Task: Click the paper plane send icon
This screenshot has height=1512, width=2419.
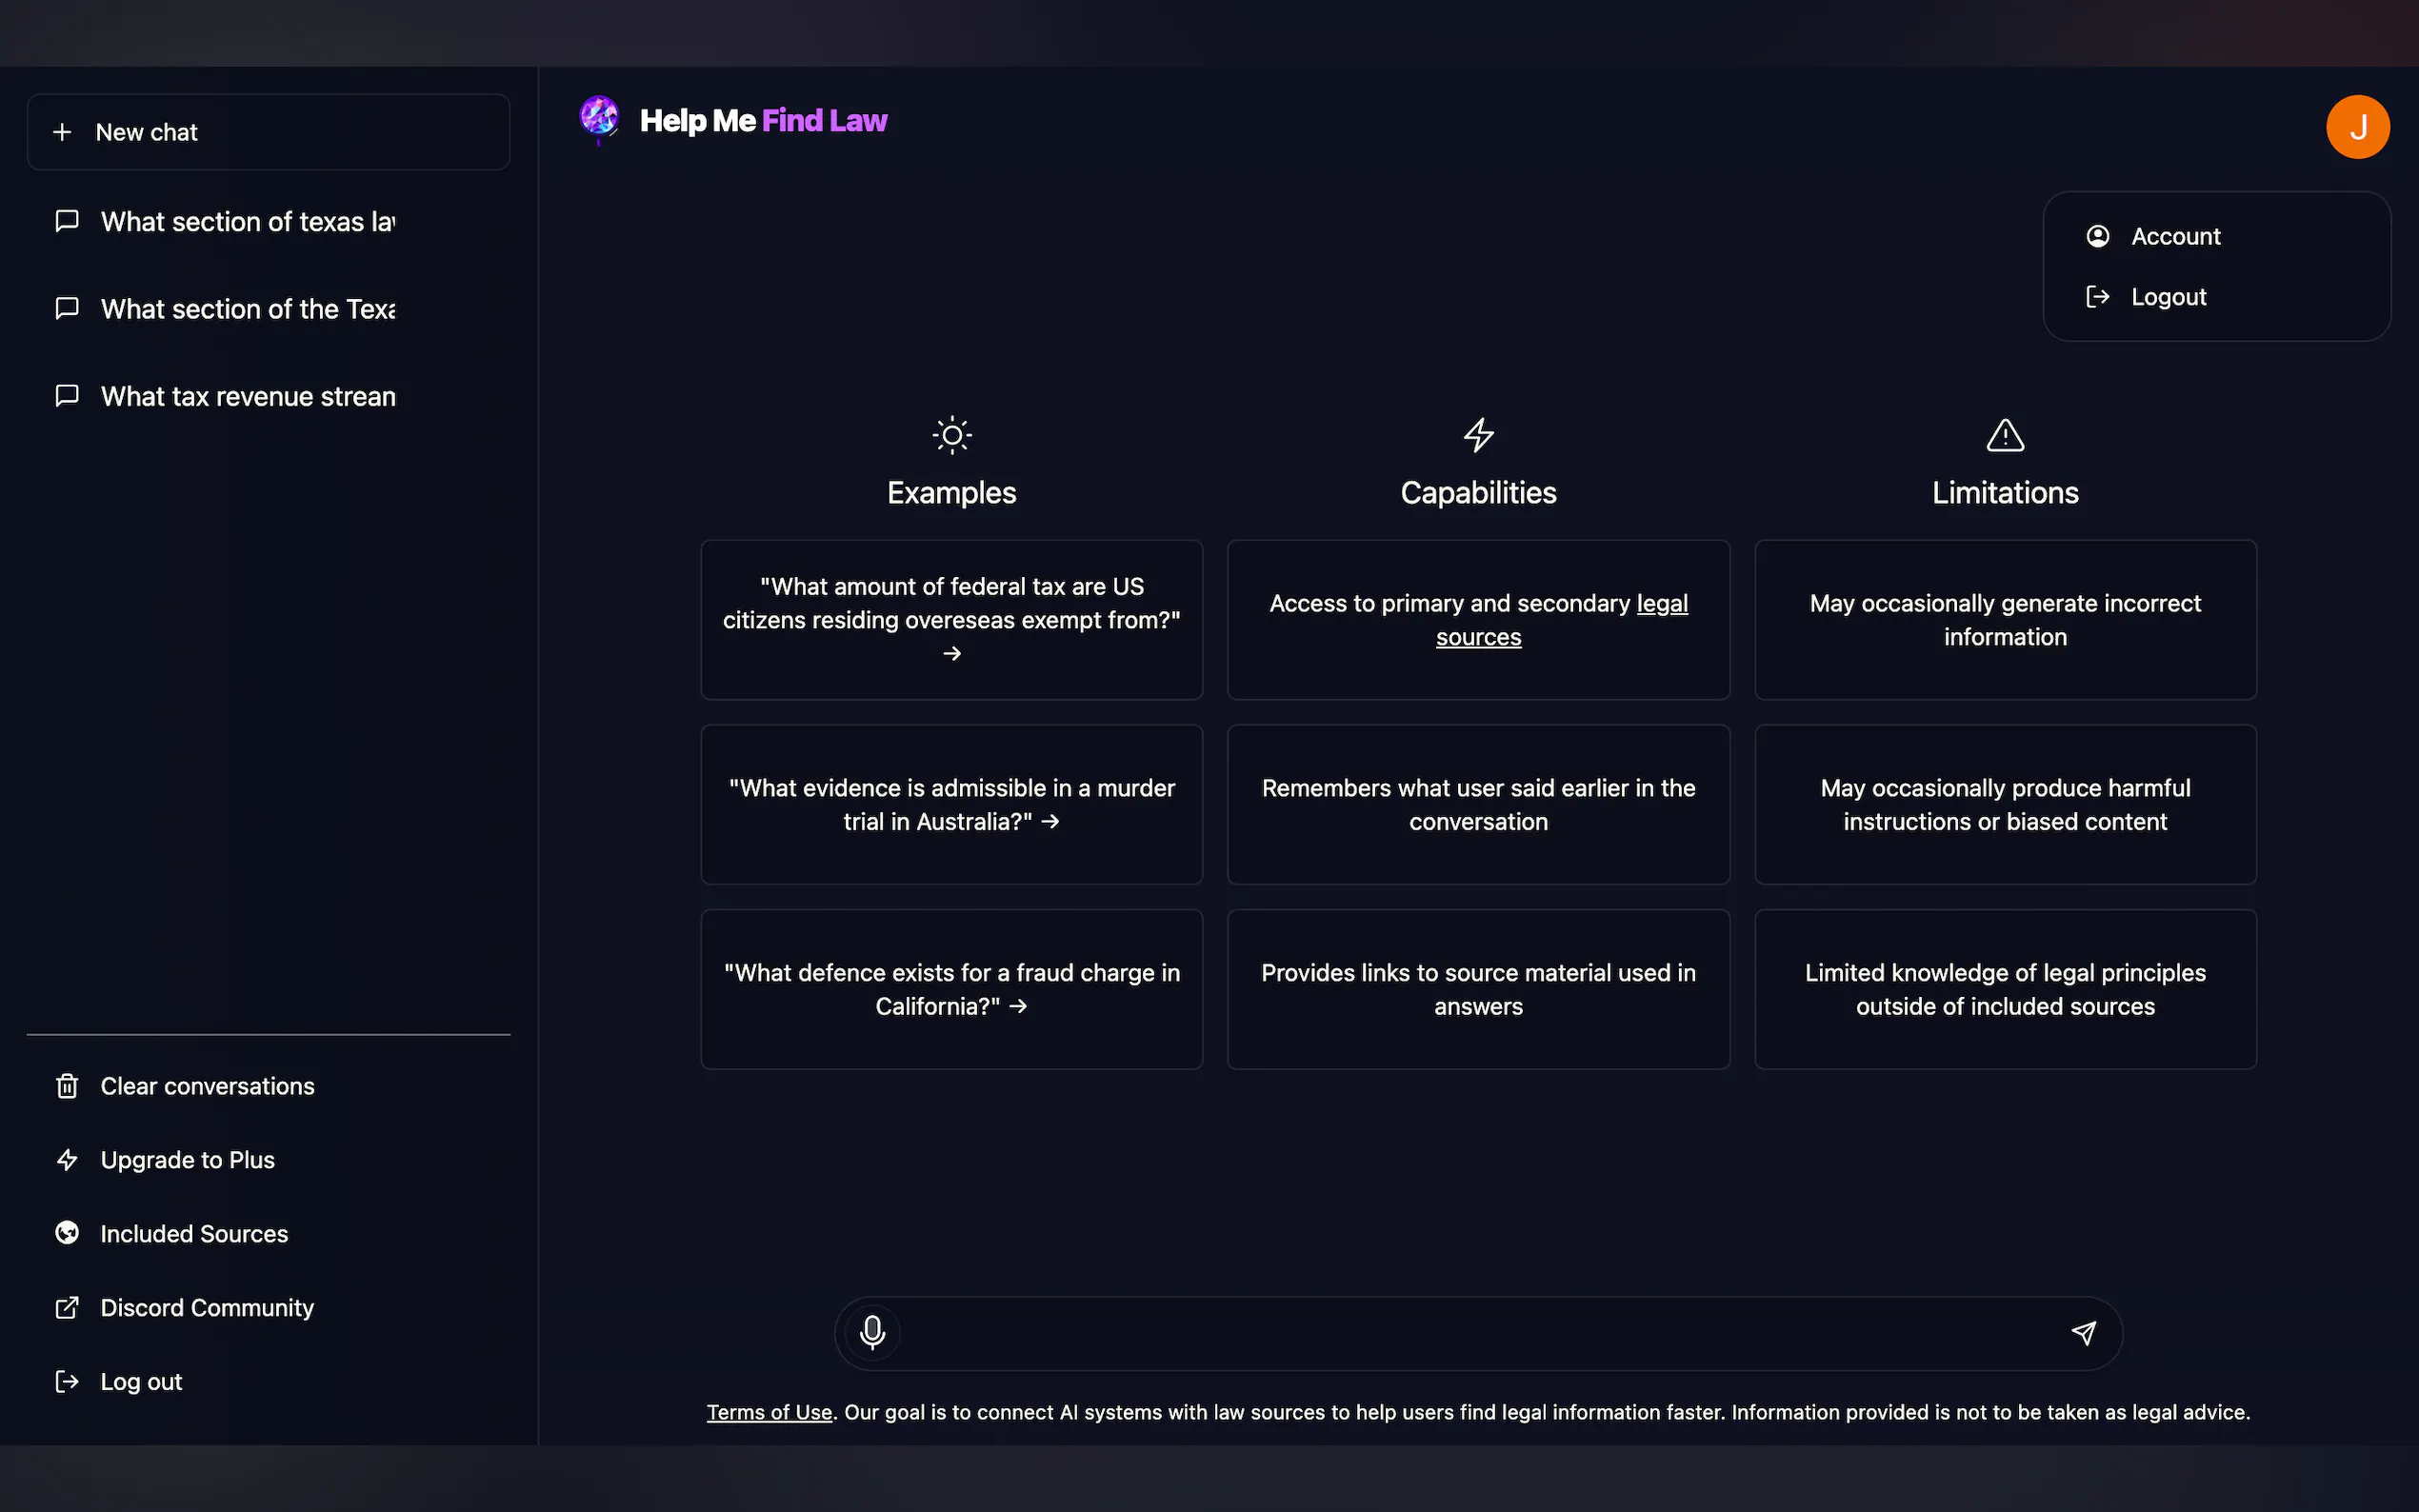Action: pos(2083,1332)
